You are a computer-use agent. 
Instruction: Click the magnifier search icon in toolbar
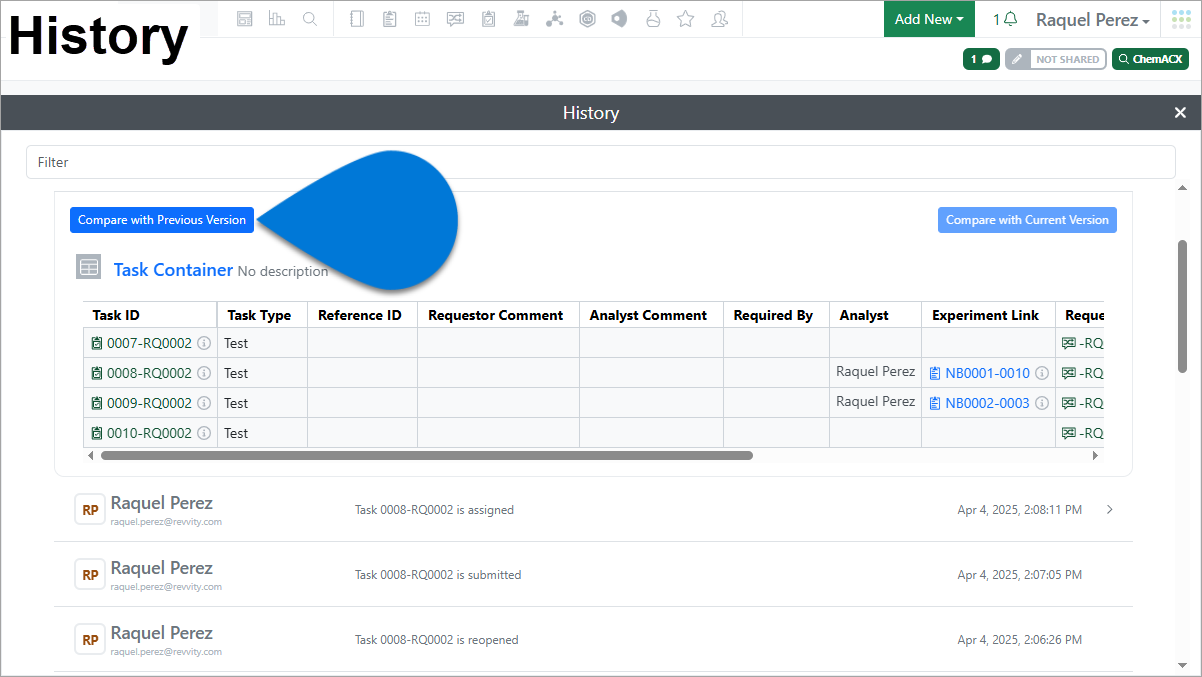310,19
